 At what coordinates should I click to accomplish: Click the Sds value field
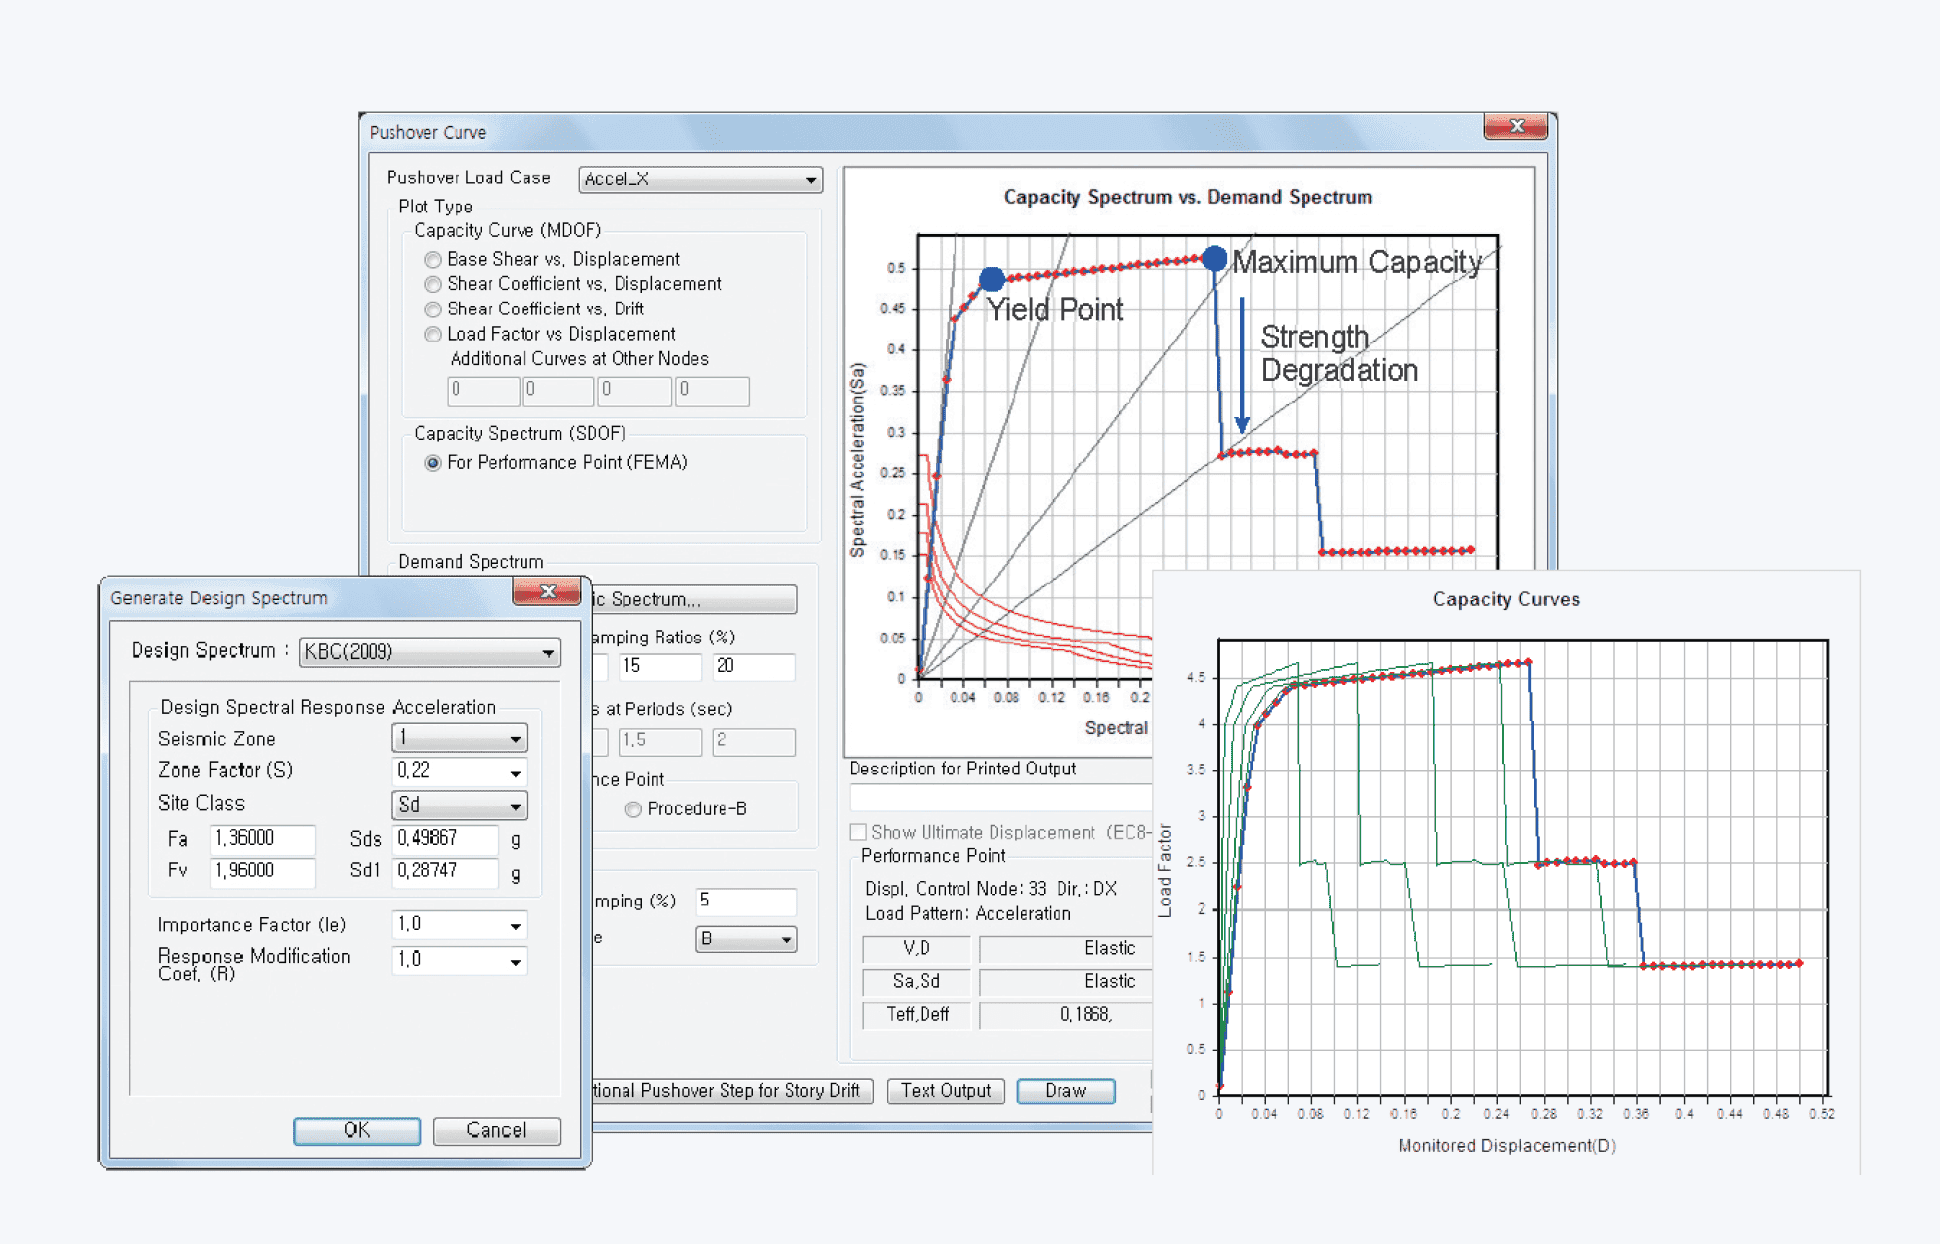tap(445, 839)
